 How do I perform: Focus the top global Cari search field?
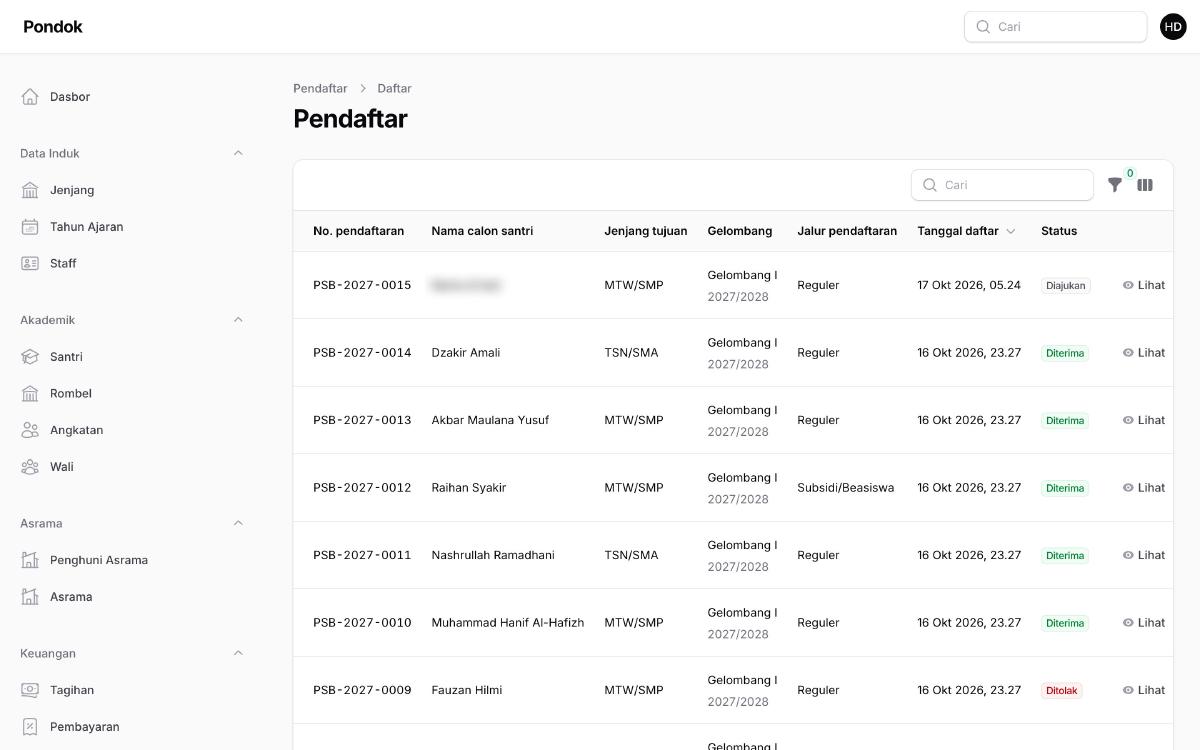[1055, 27]
